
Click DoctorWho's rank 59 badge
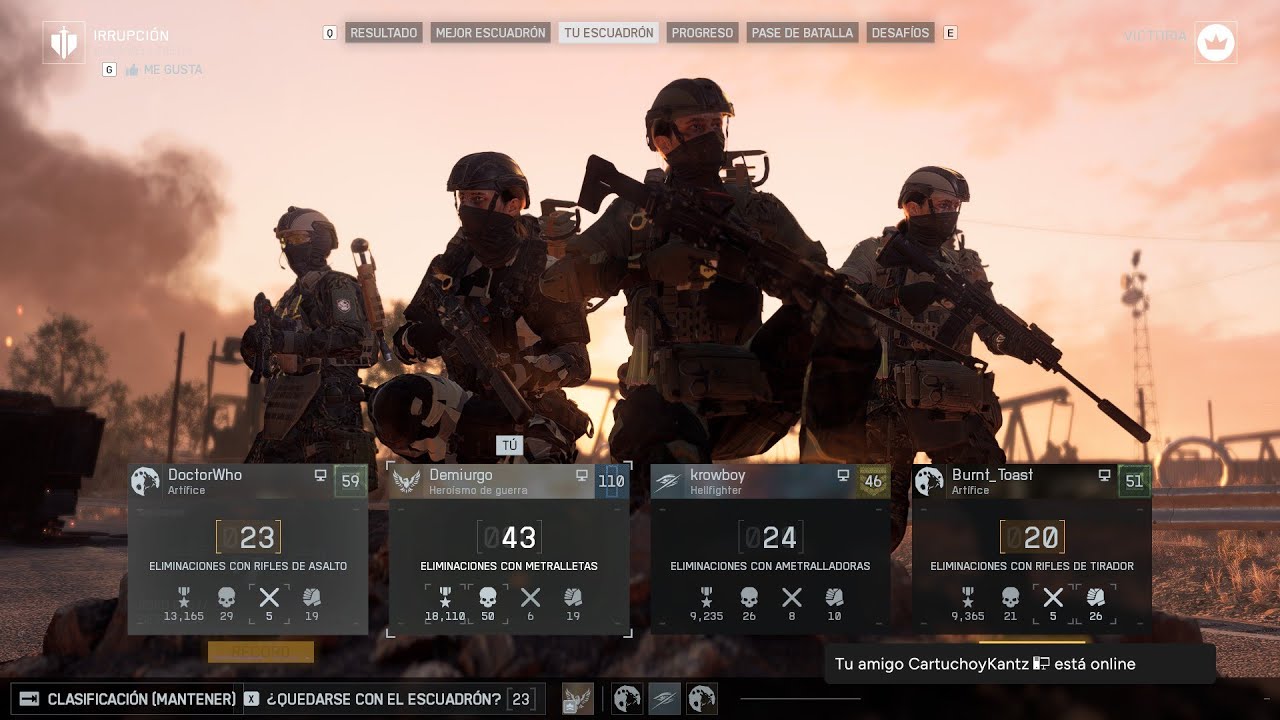click(x=350, y=481)
